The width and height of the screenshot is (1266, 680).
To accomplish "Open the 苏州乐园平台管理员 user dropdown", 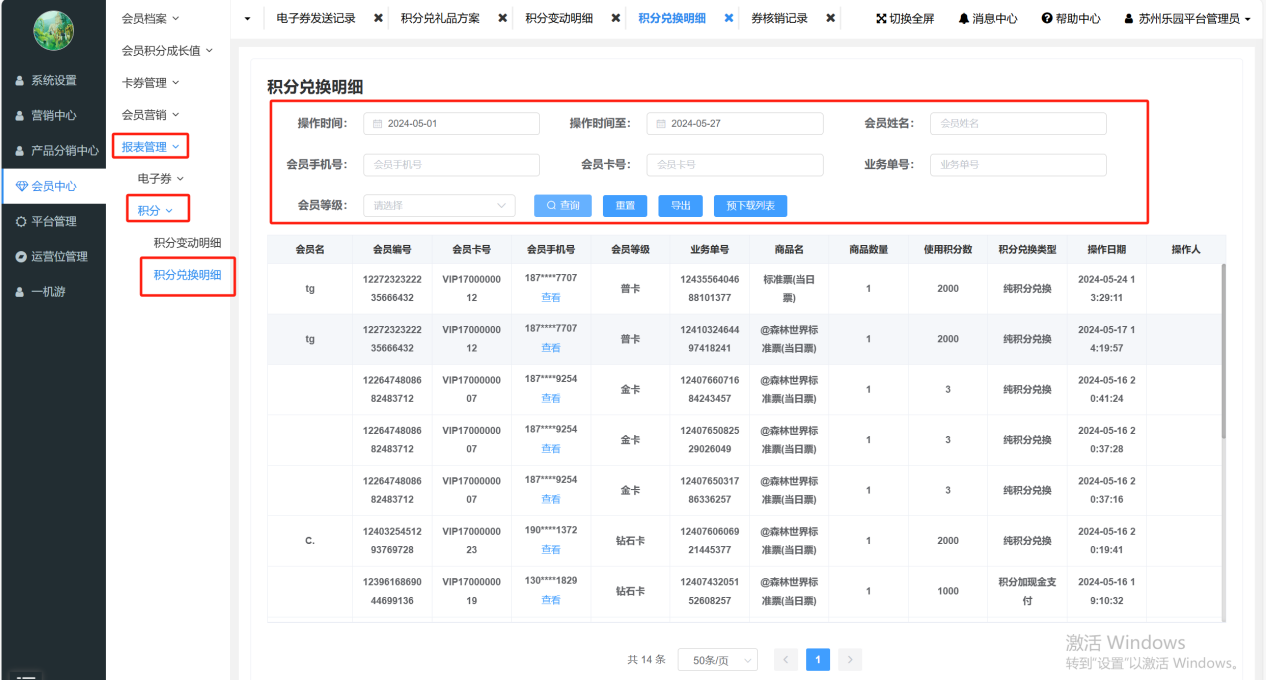I will click(1188, 19).
